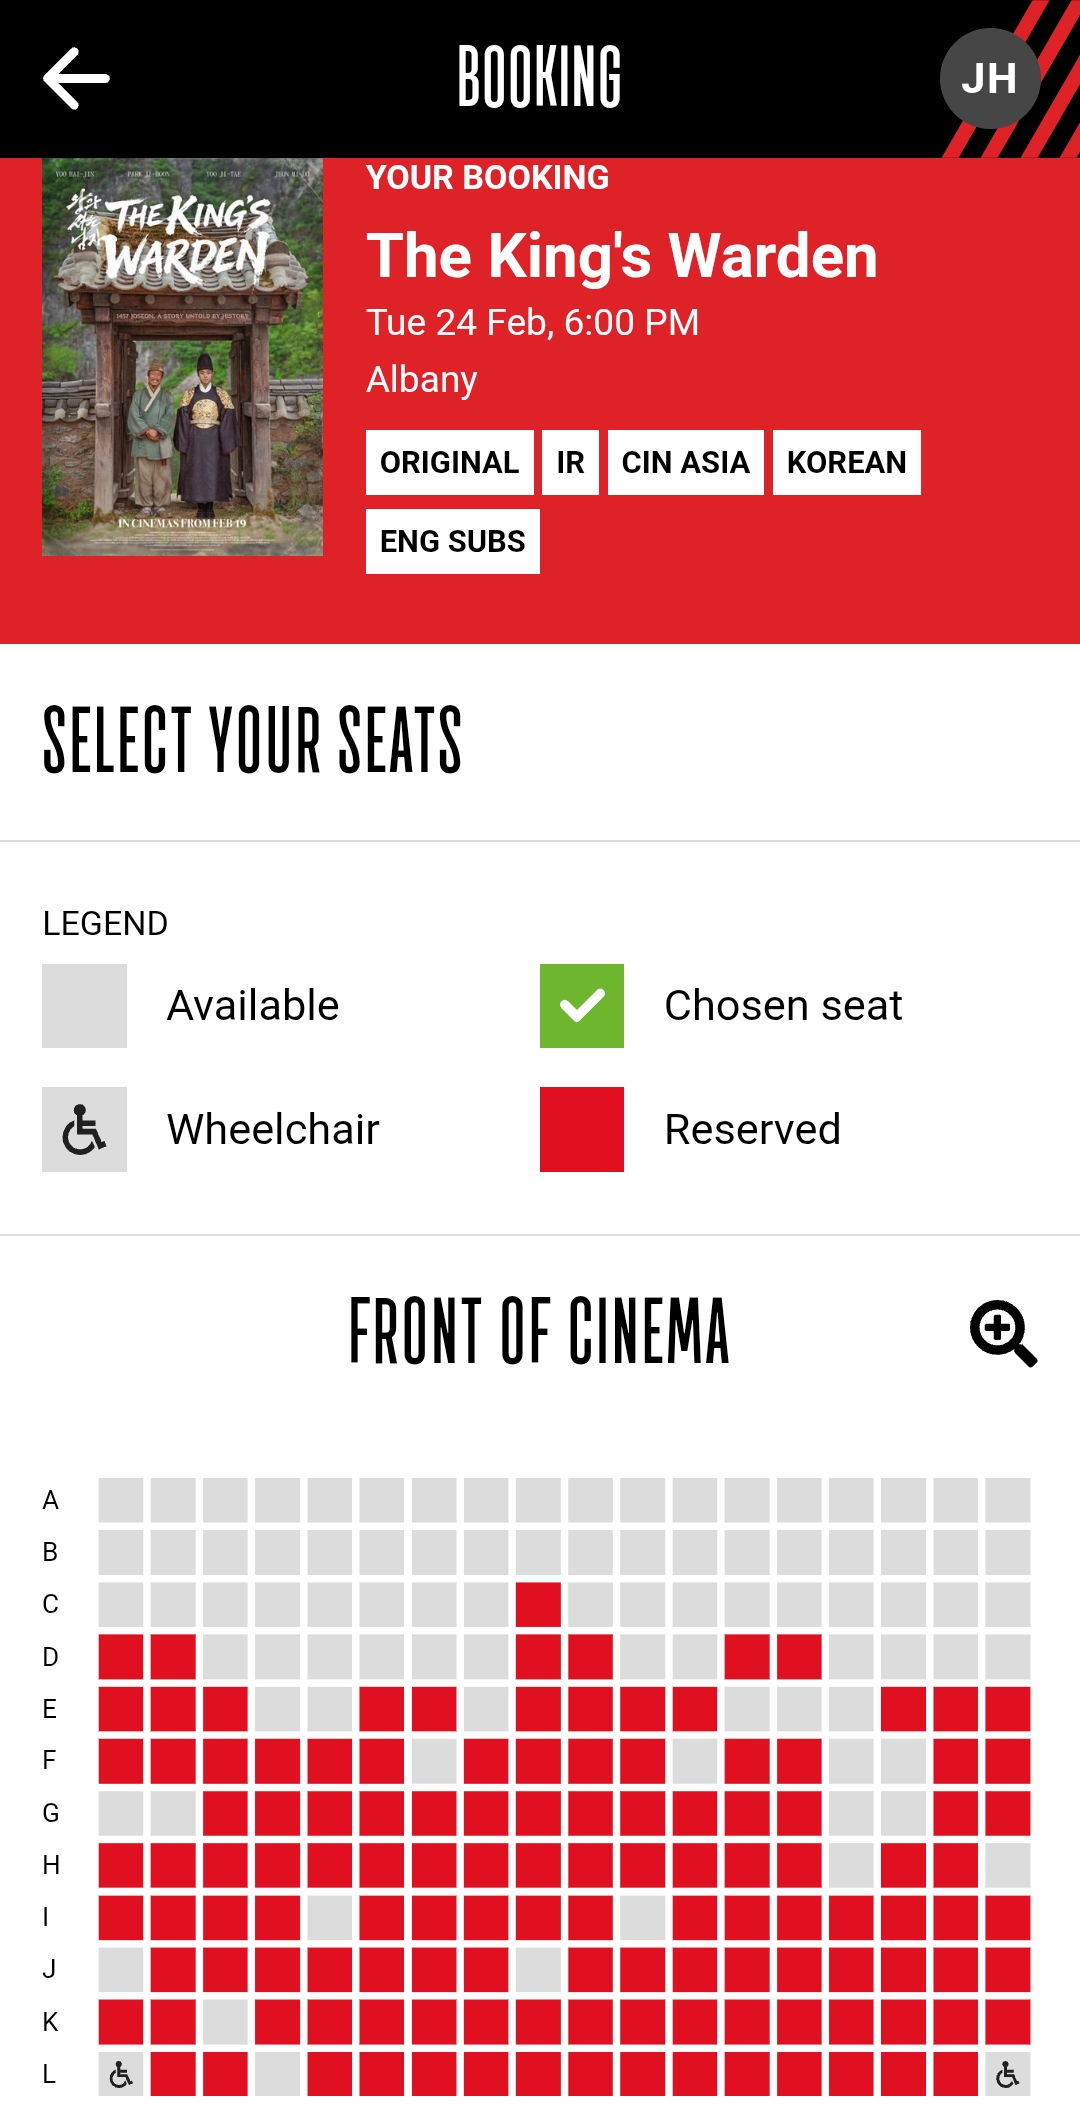Click the grey Available legend swatch

point(85,1006)
